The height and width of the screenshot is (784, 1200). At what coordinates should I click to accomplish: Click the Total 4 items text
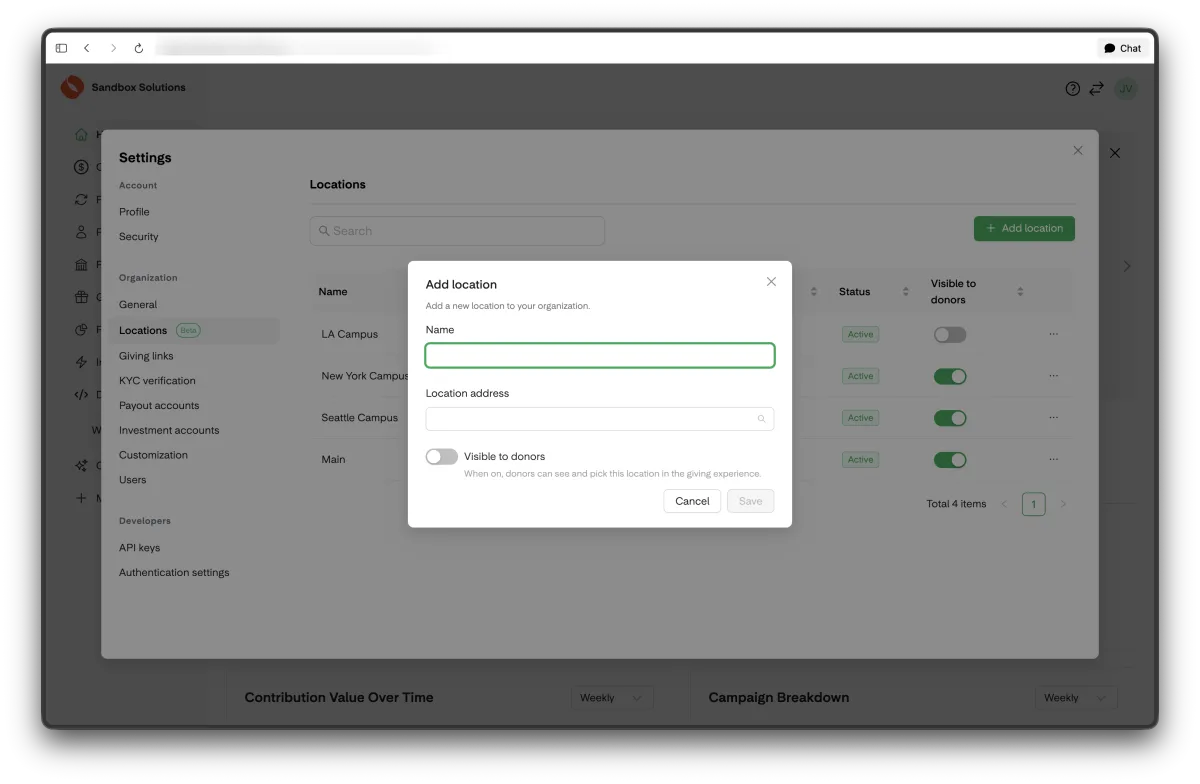(956, 504)
